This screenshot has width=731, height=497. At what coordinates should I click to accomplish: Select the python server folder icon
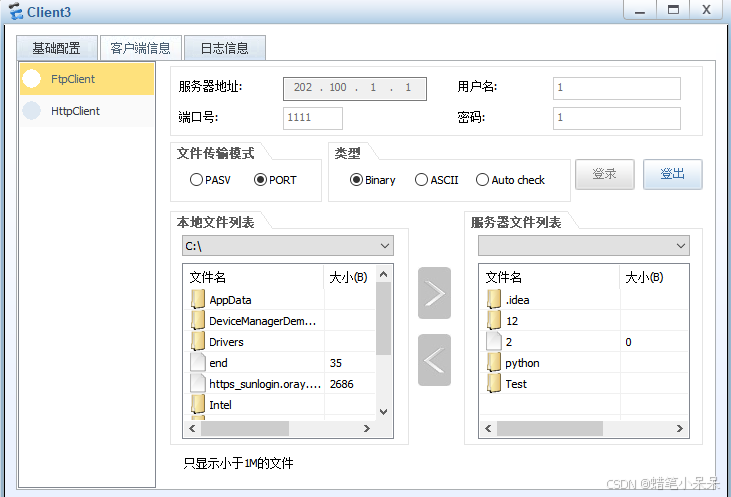click(494, 362)
